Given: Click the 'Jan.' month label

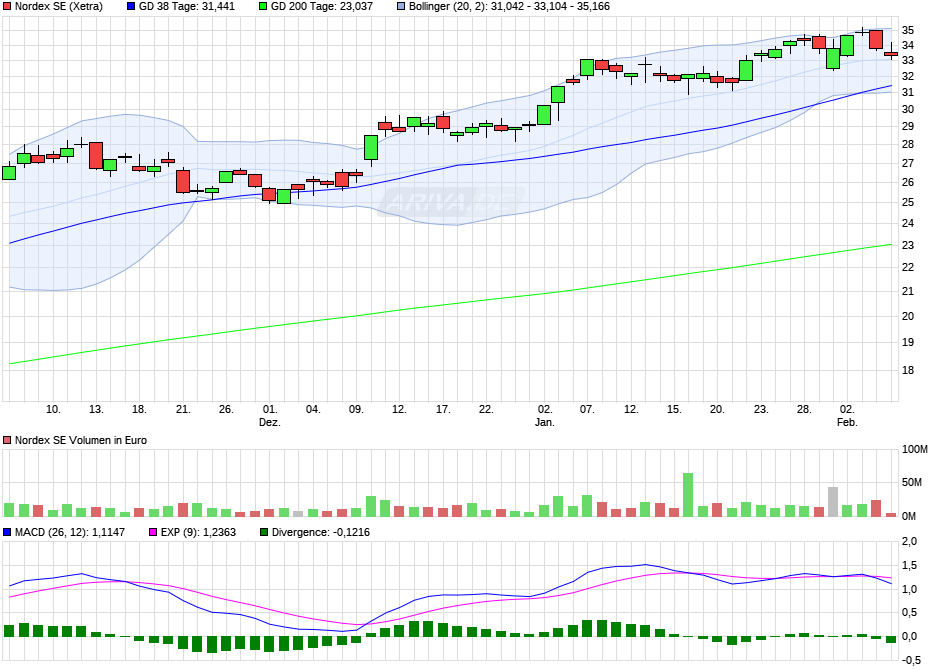Looking at the screenshot, I should pyautogui.click(x=545, y=422).
